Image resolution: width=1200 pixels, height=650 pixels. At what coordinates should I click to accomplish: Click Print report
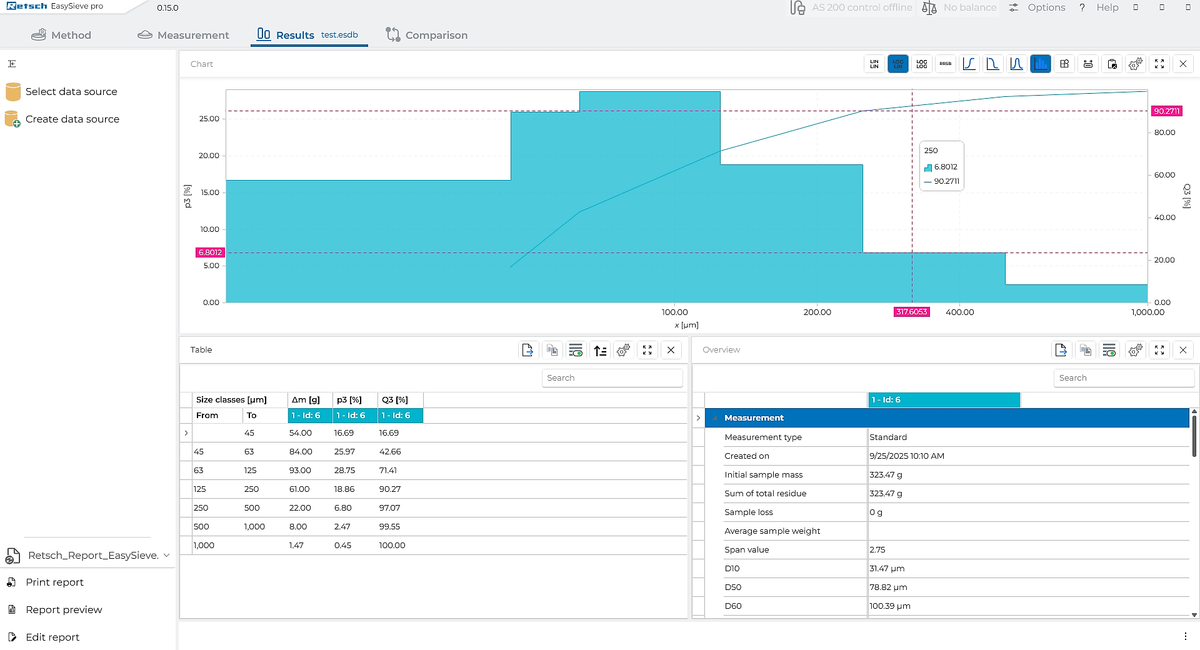pos(55,582)
